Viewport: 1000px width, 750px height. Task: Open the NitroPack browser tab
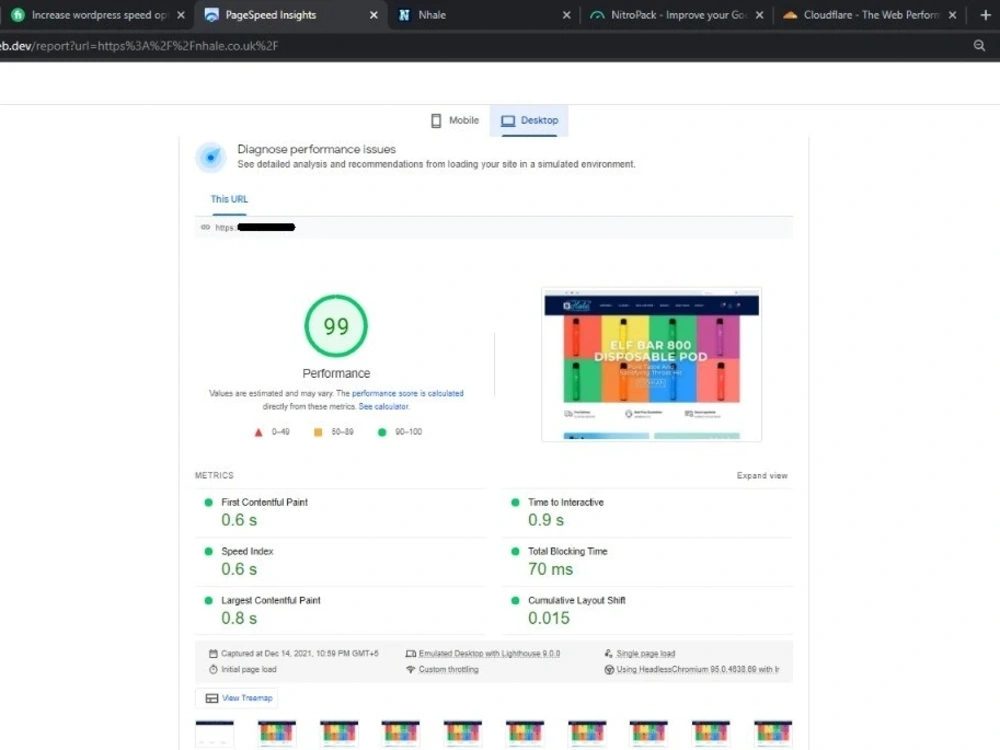[x=676, y=15]
